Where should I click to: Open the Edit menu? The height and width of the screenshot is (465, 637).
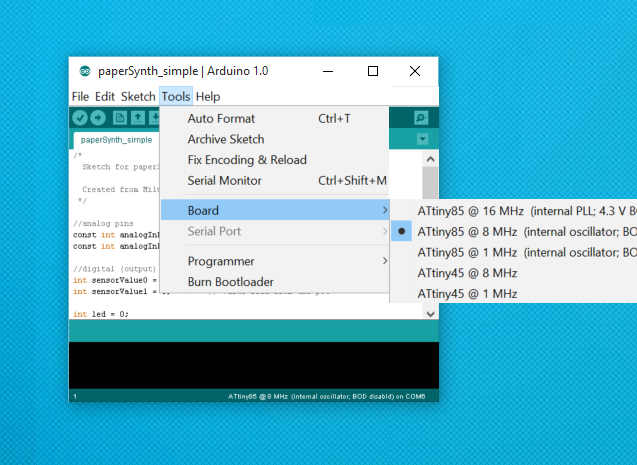tap(105, 97)
